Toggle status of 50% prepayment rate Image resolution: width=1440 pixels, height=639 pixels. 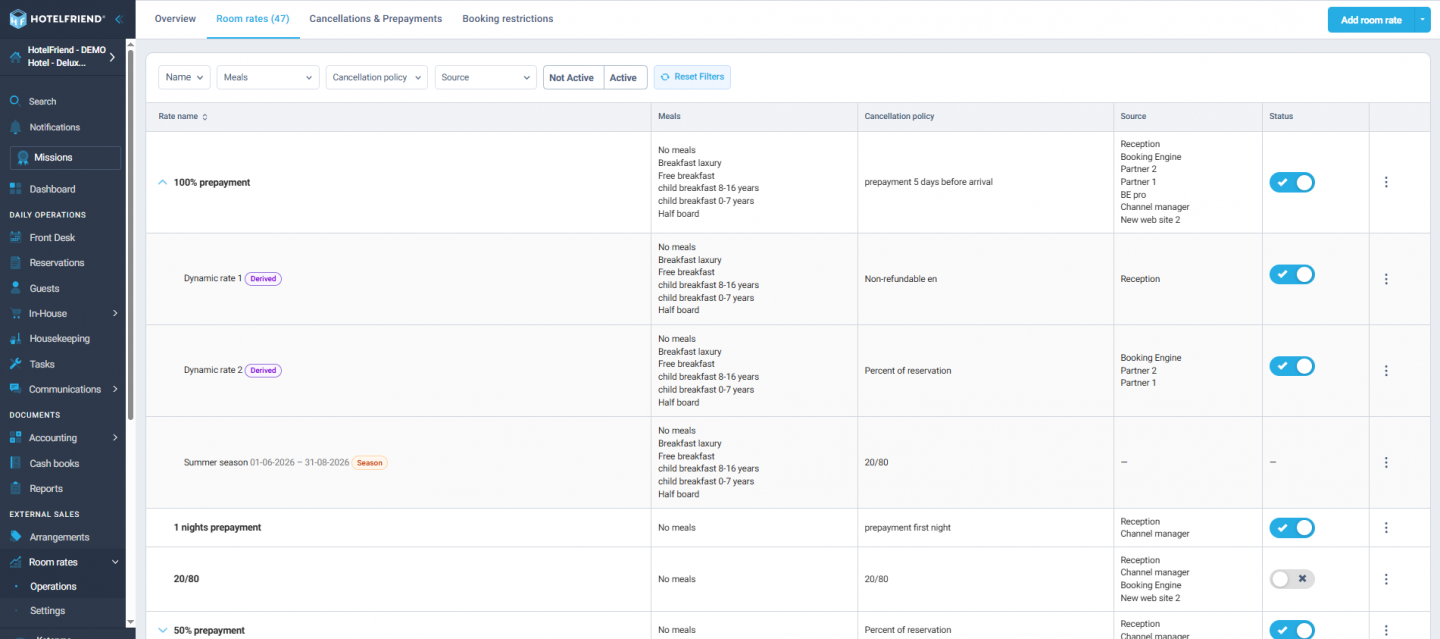1292,629
